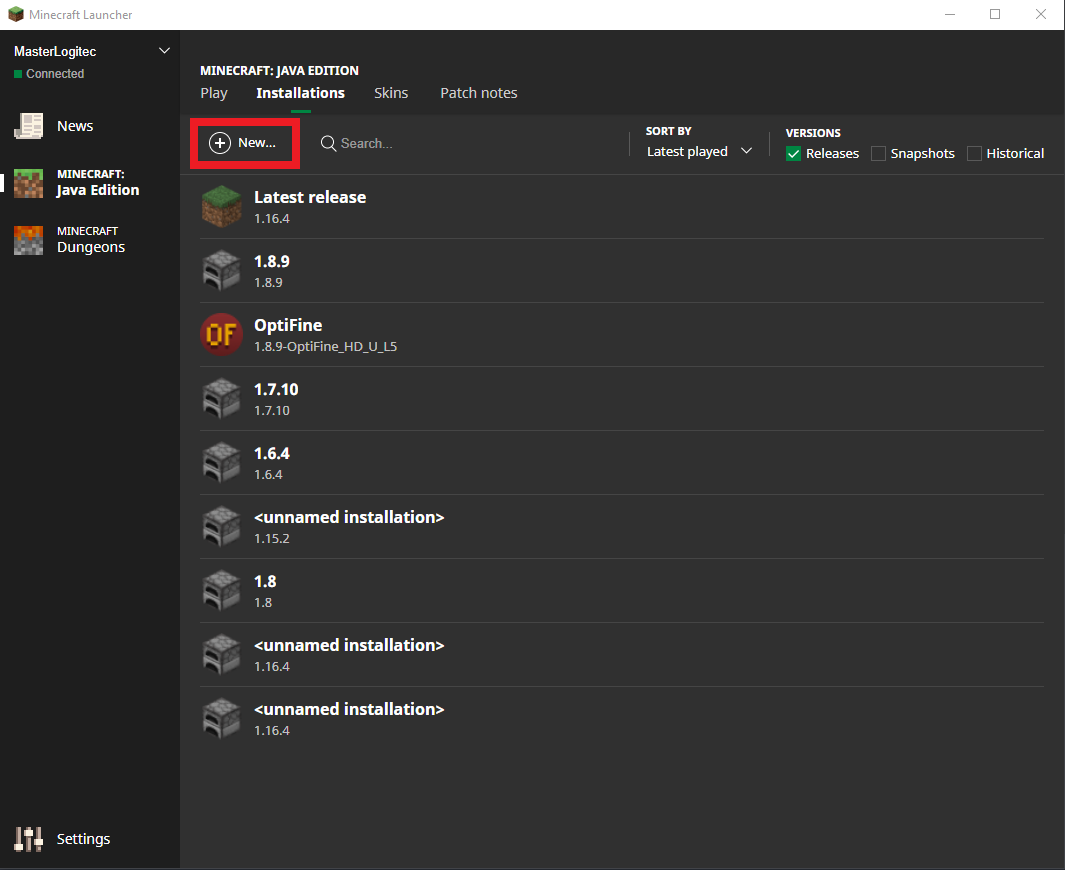Select the 1.7.10 installation name
Viewport: 1065px width, 870px height.
pos(276,390)
